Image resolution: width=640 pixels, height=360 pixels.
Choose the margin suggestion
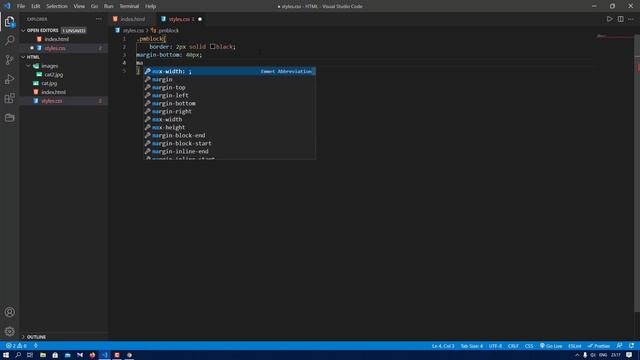point(229,80)
